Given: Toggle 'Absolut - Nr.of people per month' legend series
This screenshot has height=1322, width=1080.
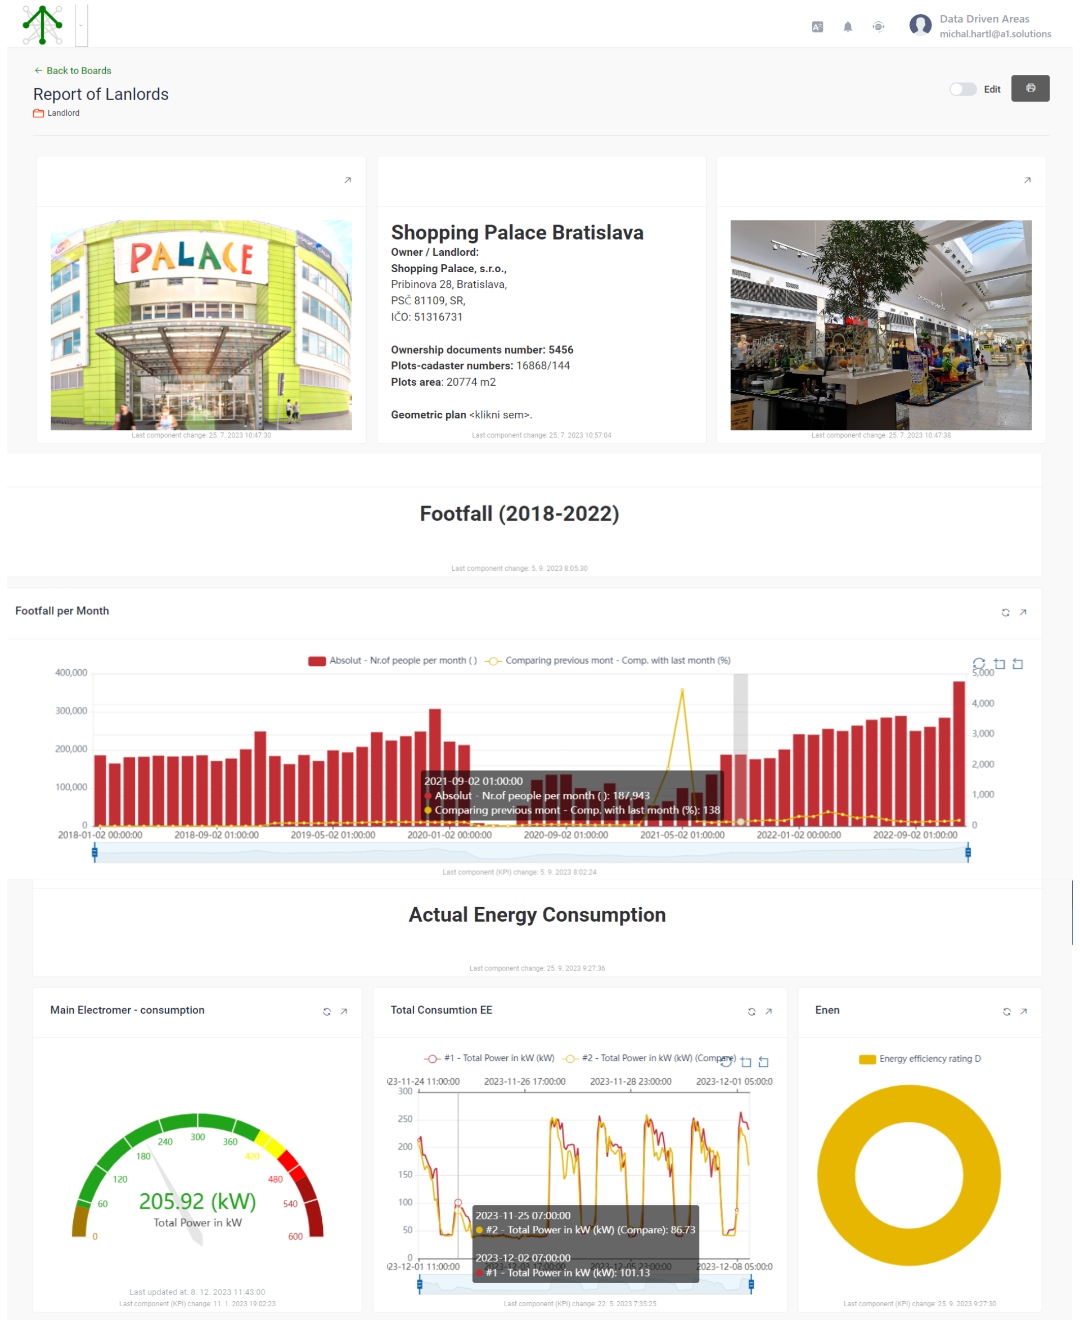Looking at the screenshot, I should (393, 661).
